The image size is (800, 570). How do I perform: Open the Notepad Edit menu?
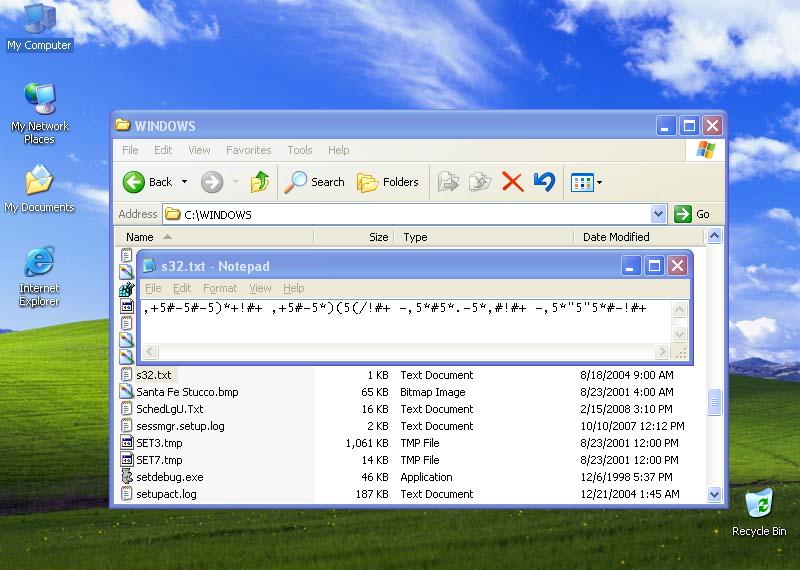tap(182, 288)
